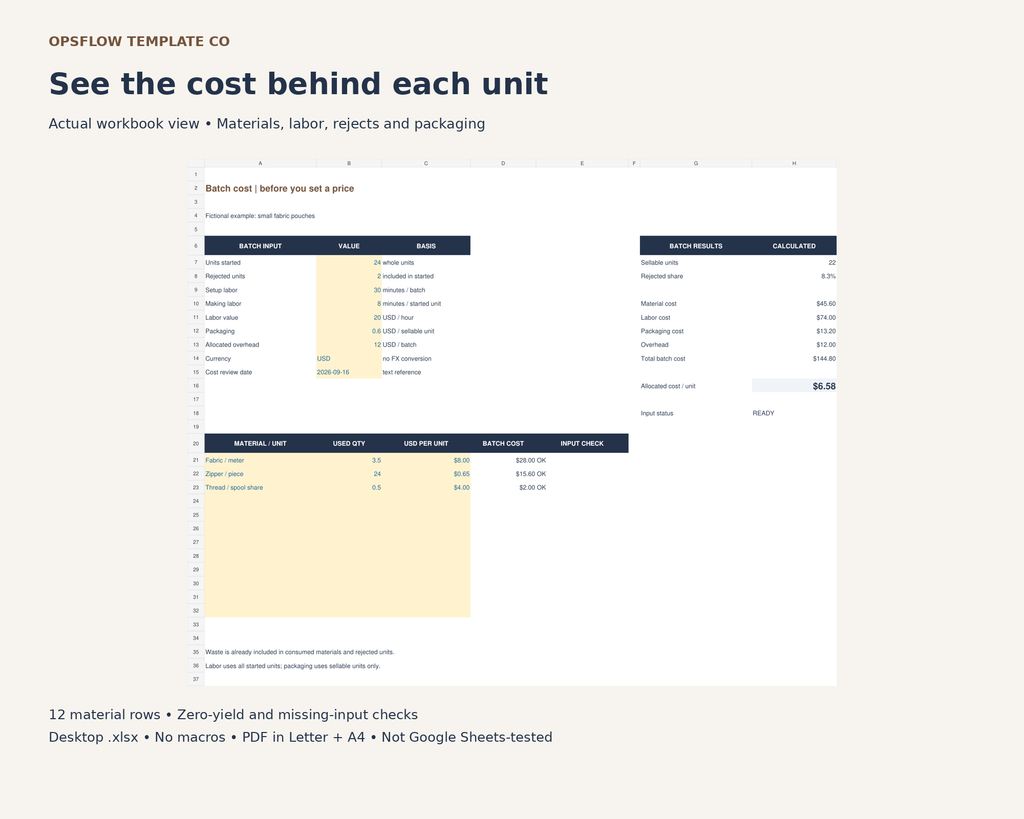This screenshot has width=1024, height=819.
Task: Select the 'Fabric / meter' material cell
Action: (x=260, y=460)
